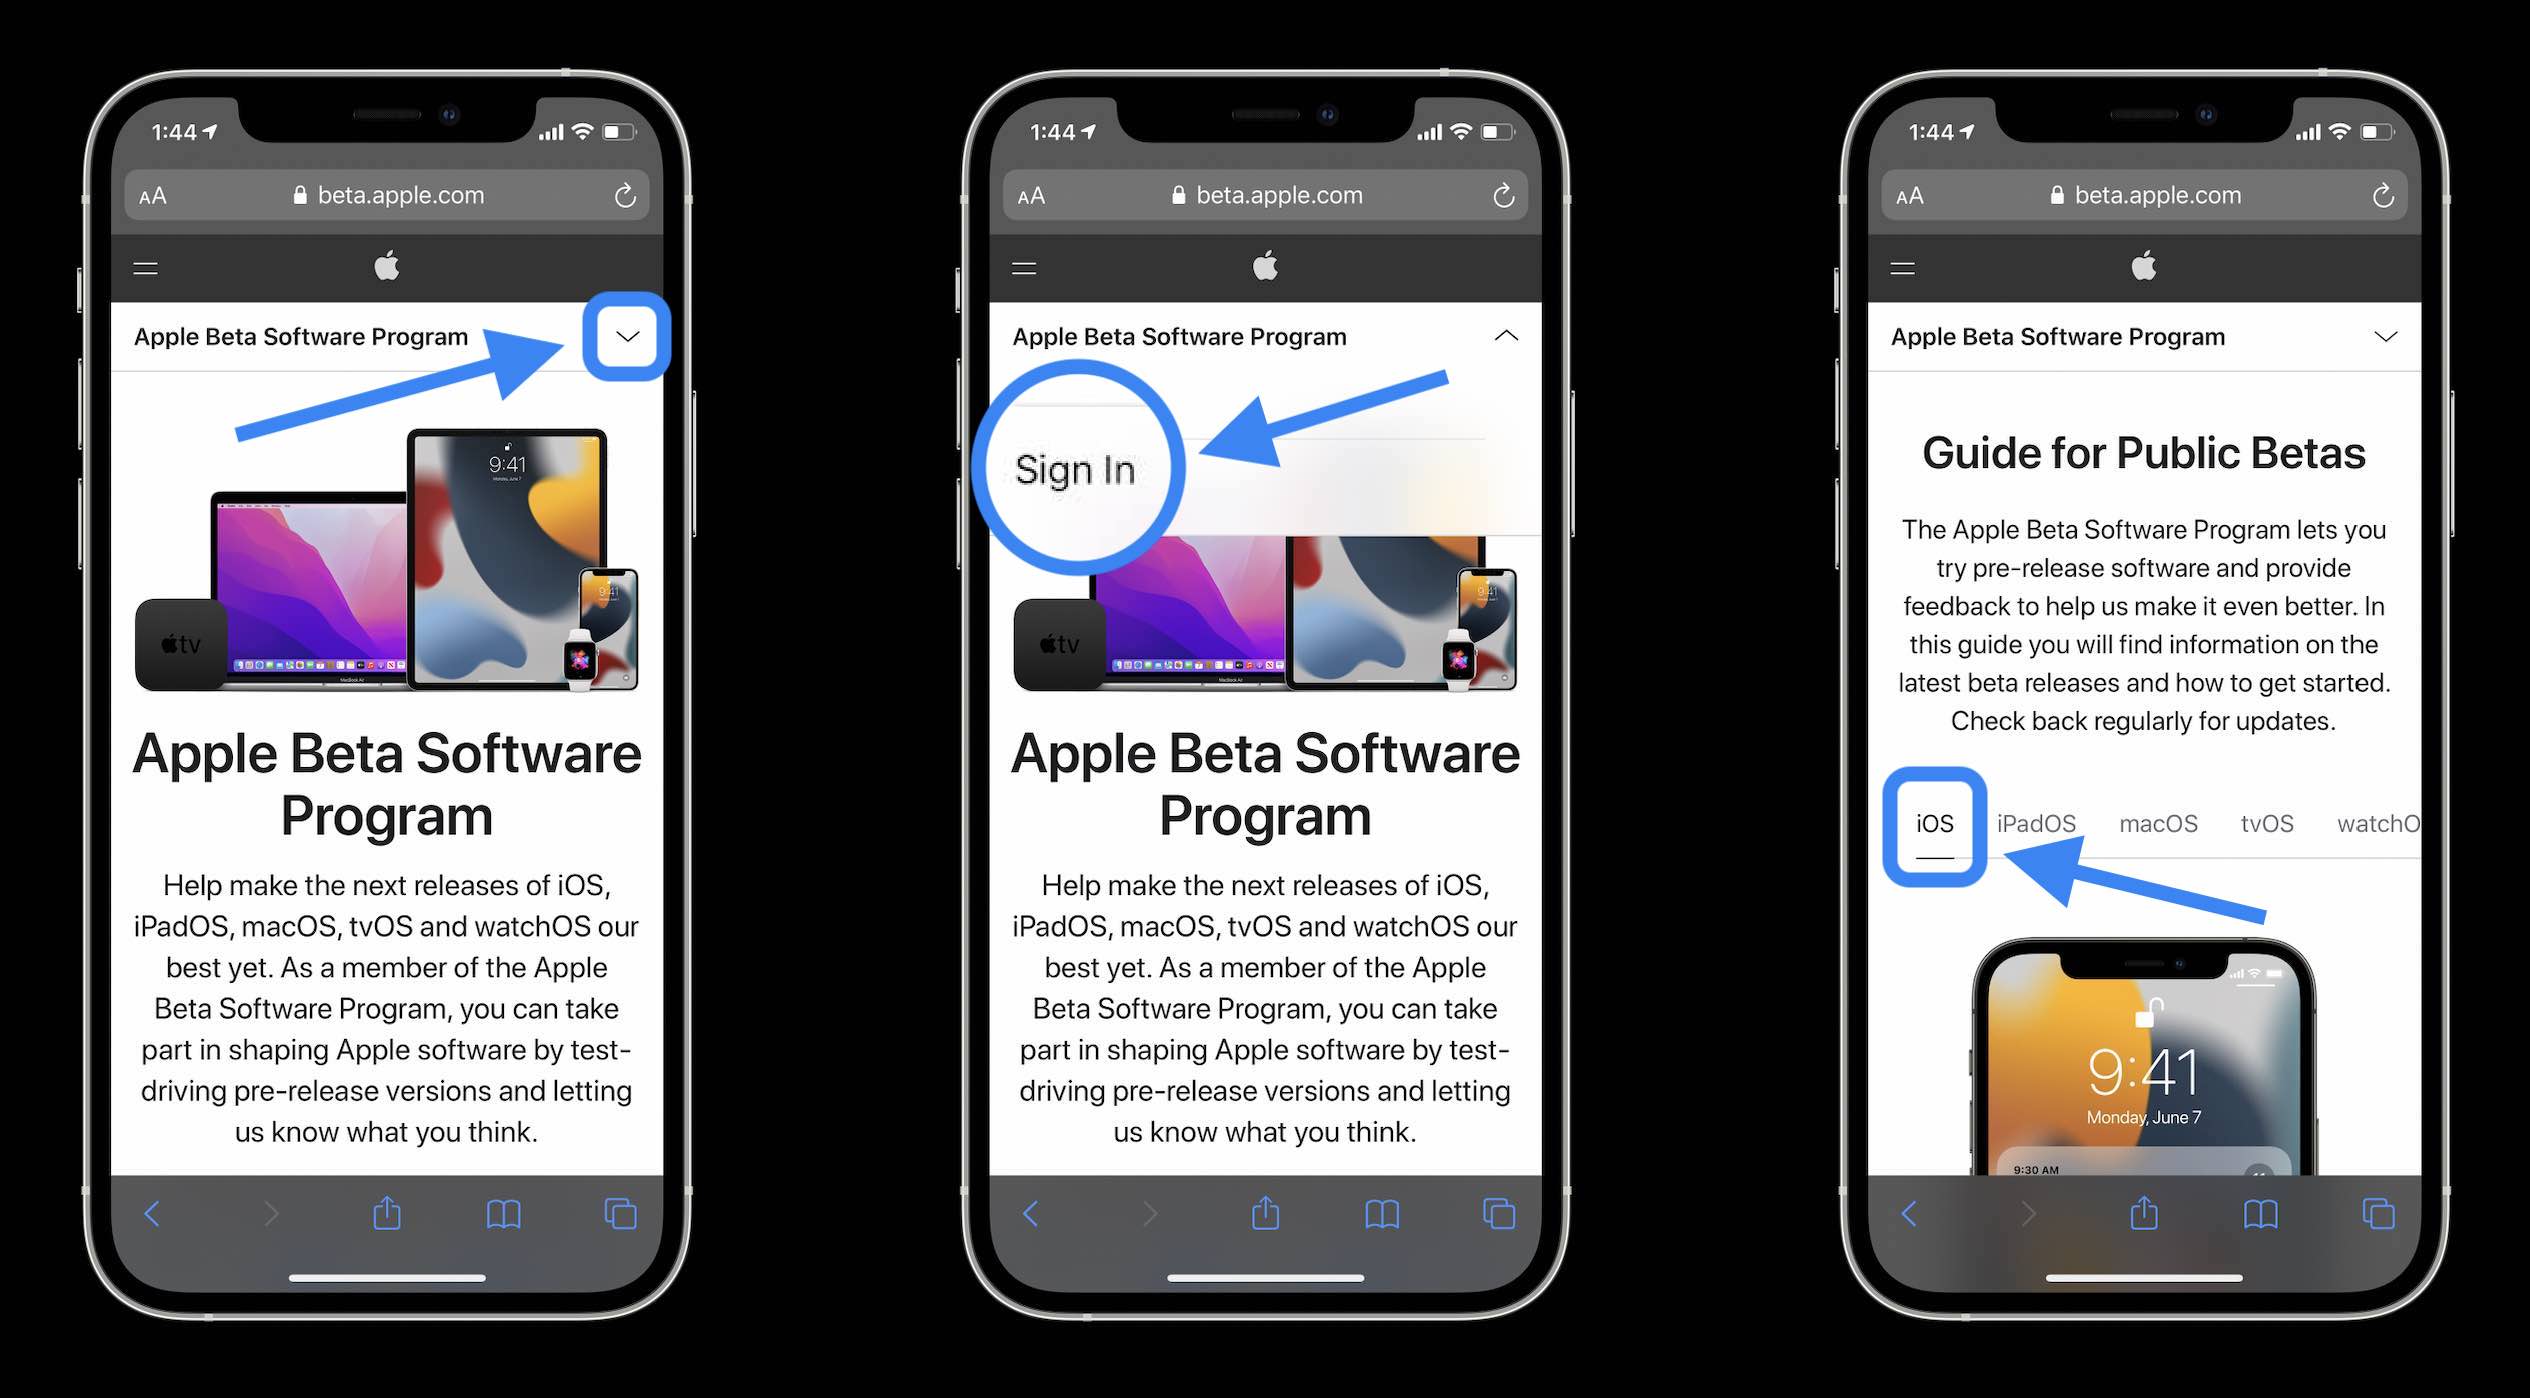This screenshot has height=1398, width=2530.
Task: Select the macOS beta tab
Action: tap(2157, 823)
